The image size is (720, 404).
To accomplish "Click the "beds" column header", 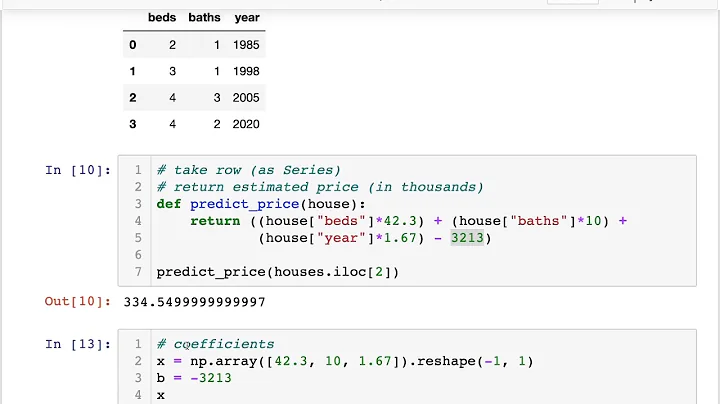I will click(162, 18).
